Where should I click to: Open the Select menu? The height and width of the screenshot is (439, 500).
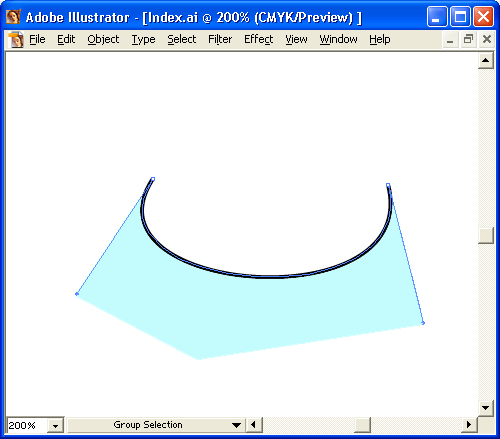click(182, 39)
